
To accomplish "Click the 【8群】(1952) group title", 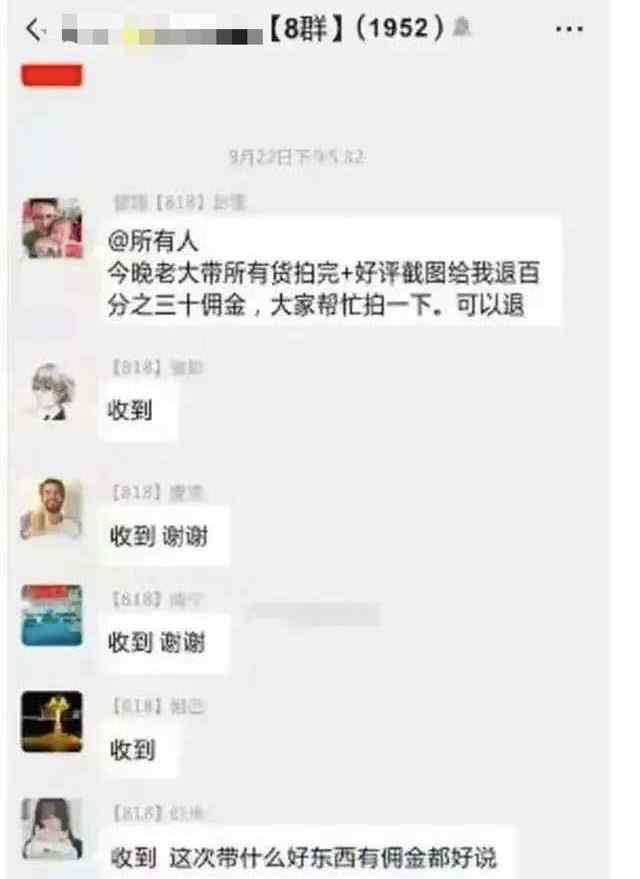I will coord(356,28).
